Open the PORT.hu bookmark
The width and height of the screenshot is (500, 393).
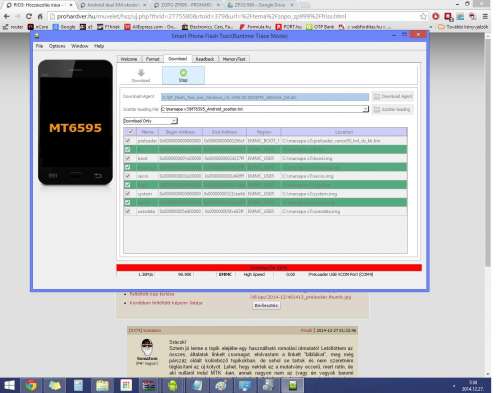pyautogui.click(x=289, y=27)
